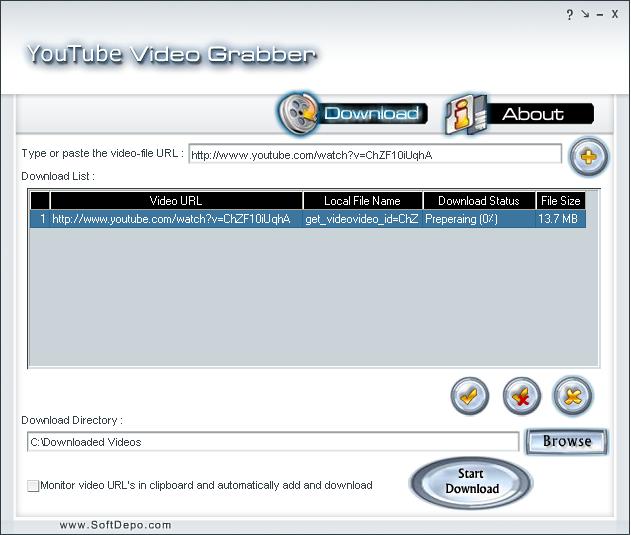Click the film reel Download icon
The image size is (631, 535).
point(298,113)
